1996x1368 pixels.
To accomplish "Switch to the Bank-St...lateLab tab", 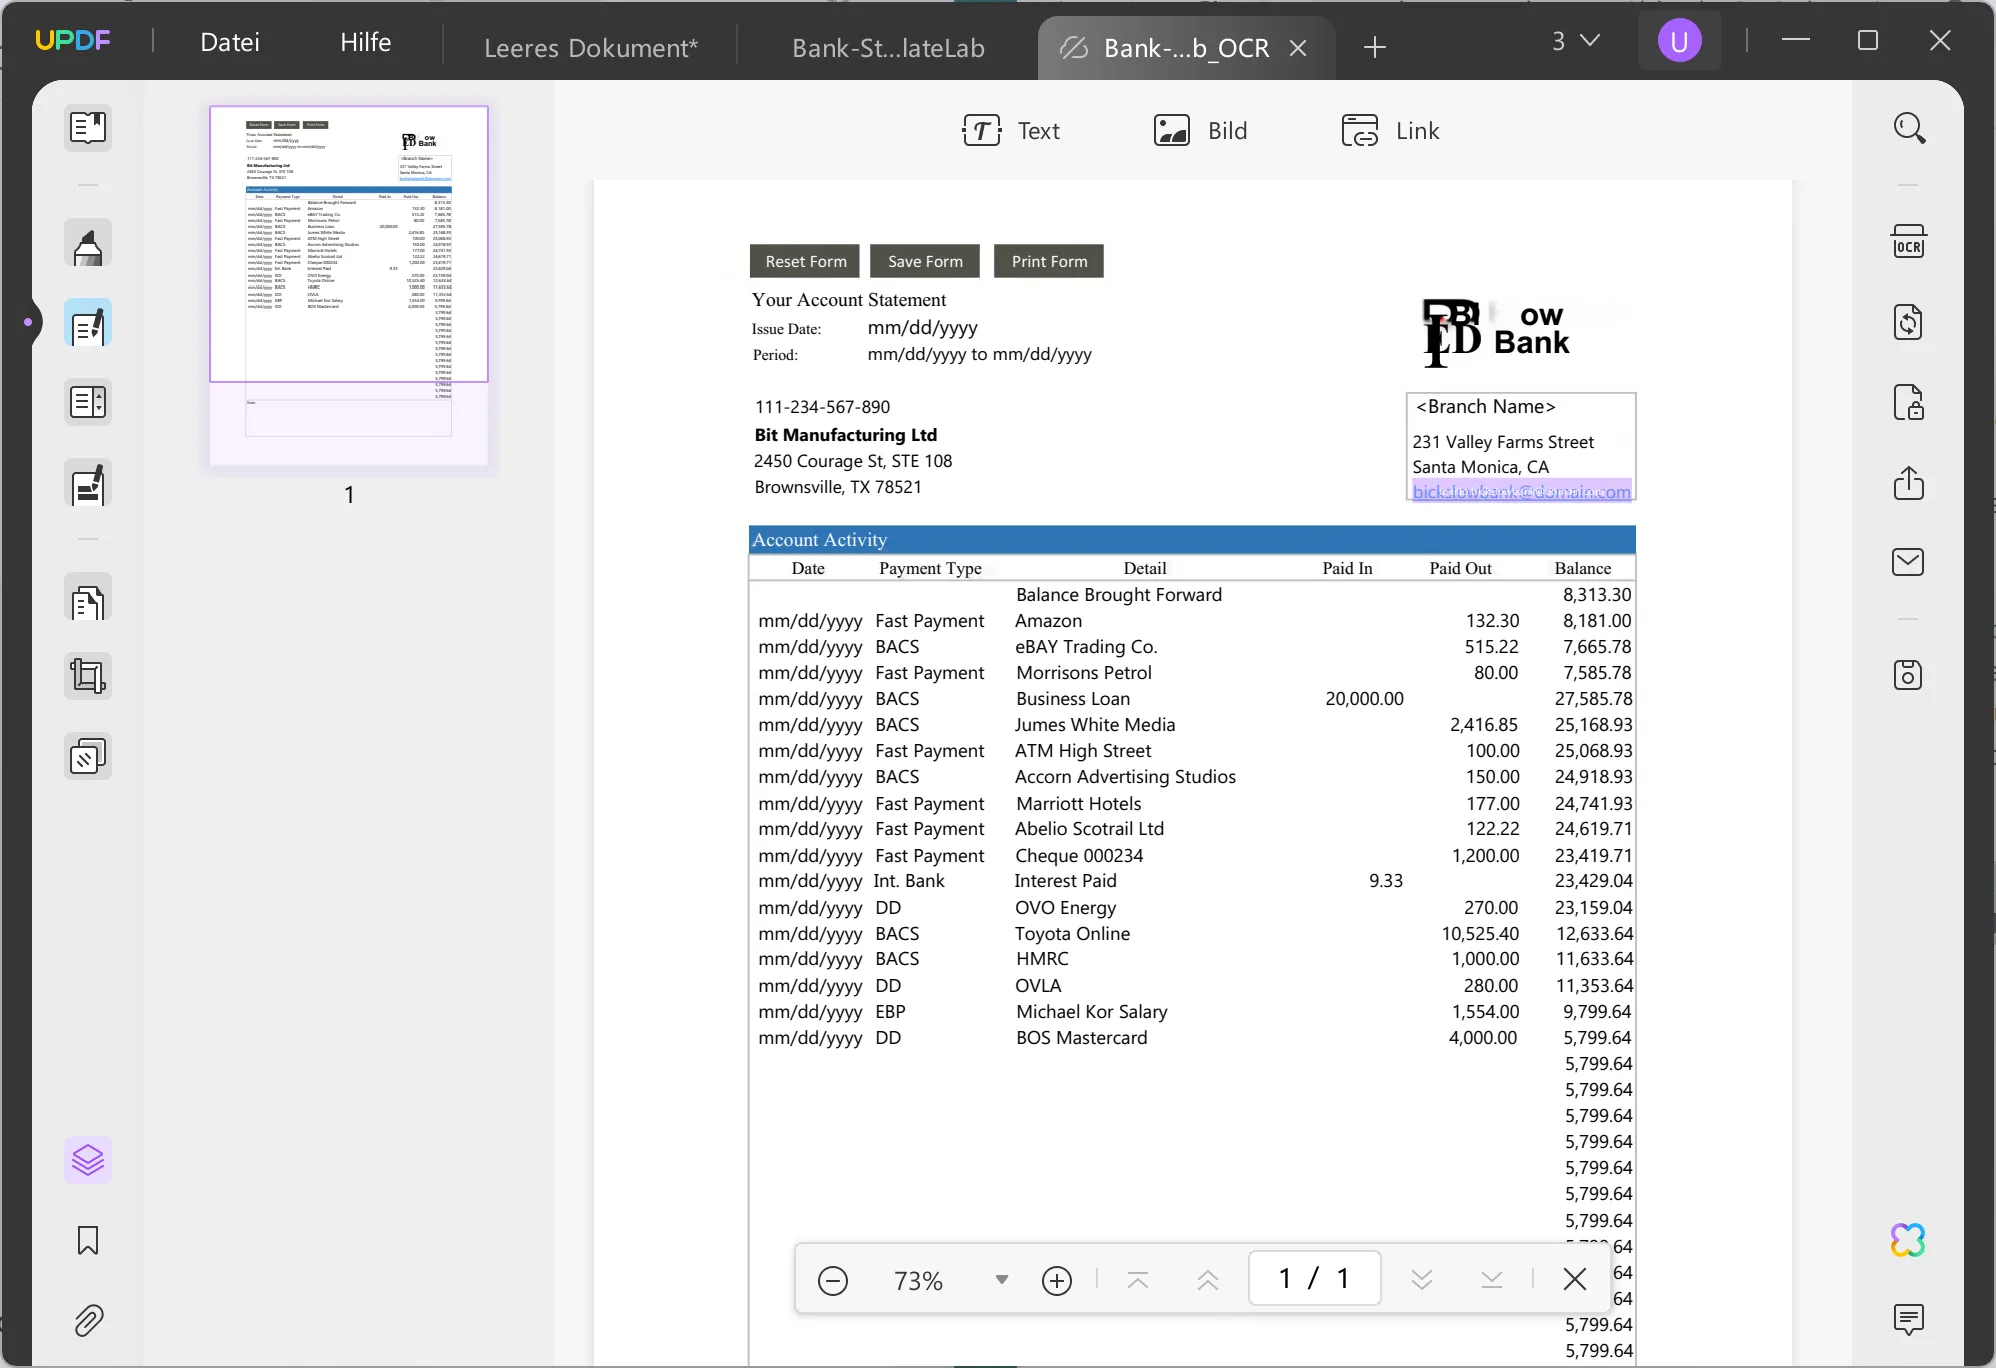I will (887, 47).
